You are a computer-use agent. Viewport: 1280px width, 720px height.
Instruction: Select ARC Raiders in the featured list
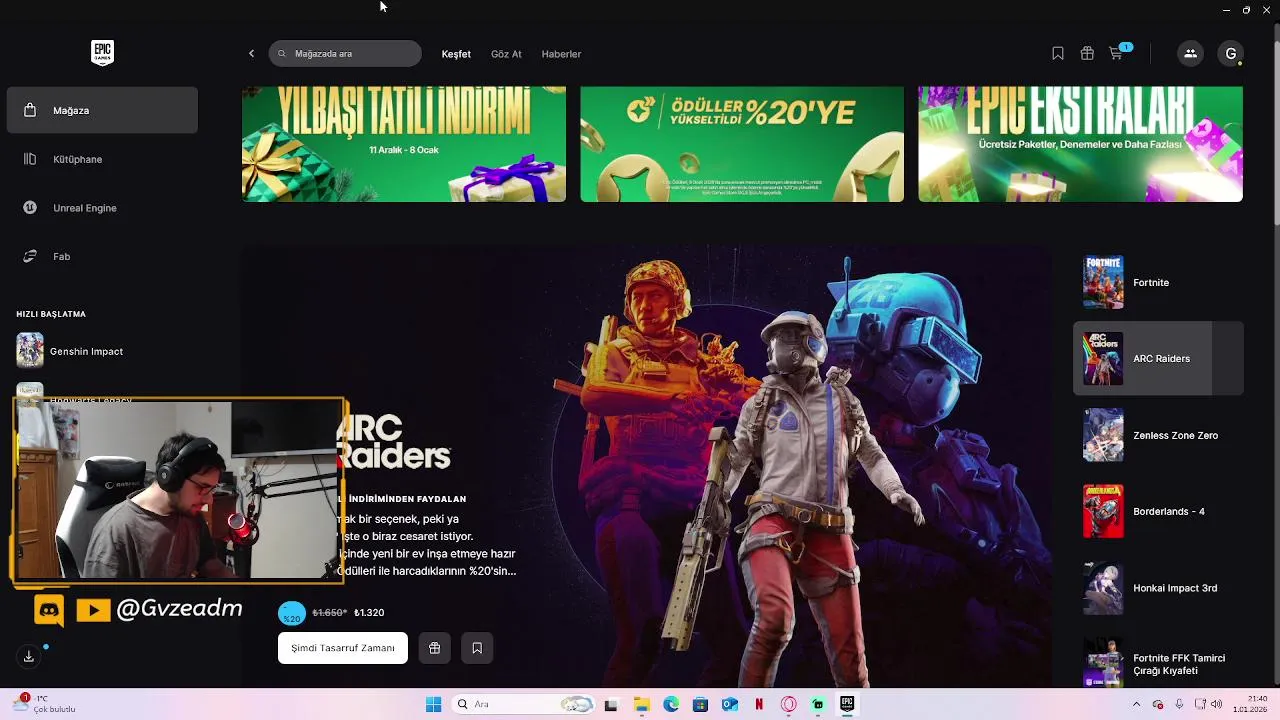(x=1158, y=358)
